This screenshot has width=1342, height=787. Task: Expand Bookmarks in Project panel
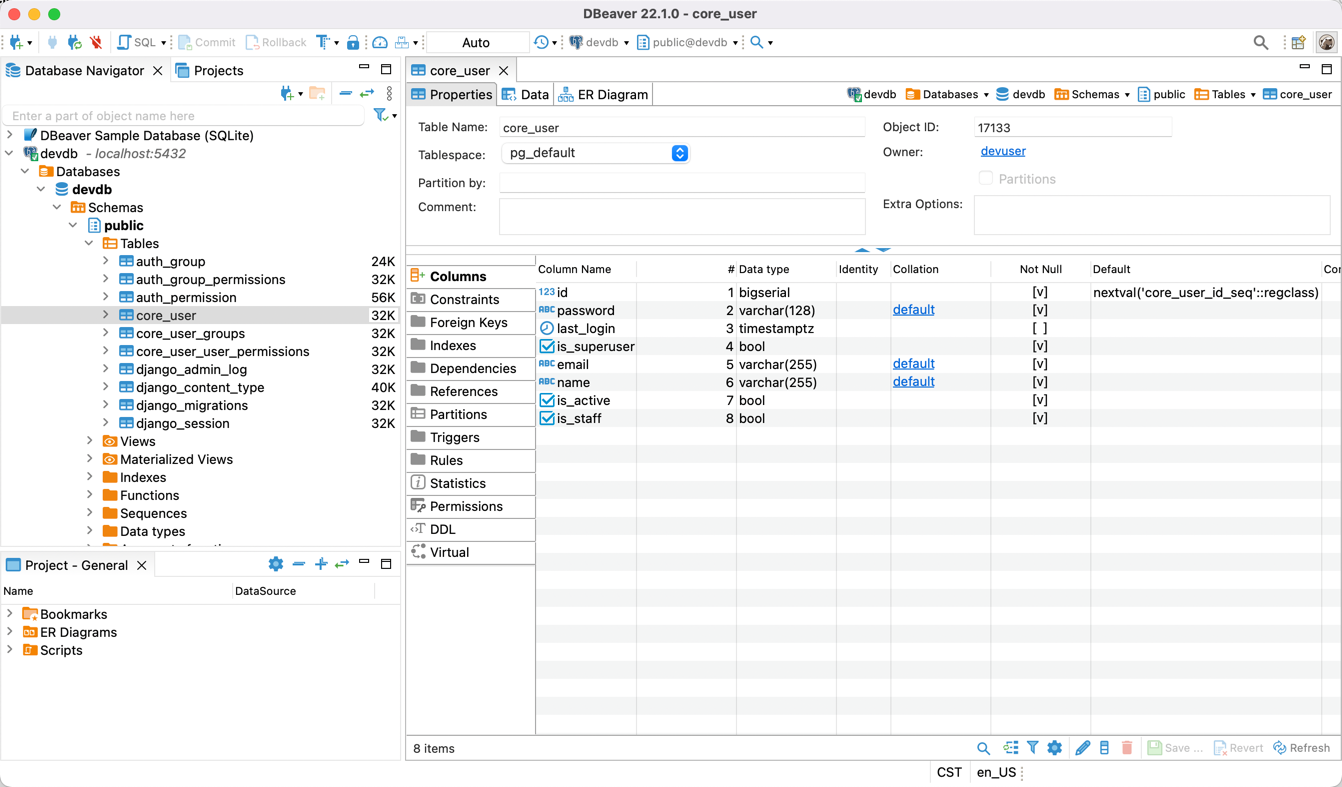pyautogui.click(x=10, y=614)
